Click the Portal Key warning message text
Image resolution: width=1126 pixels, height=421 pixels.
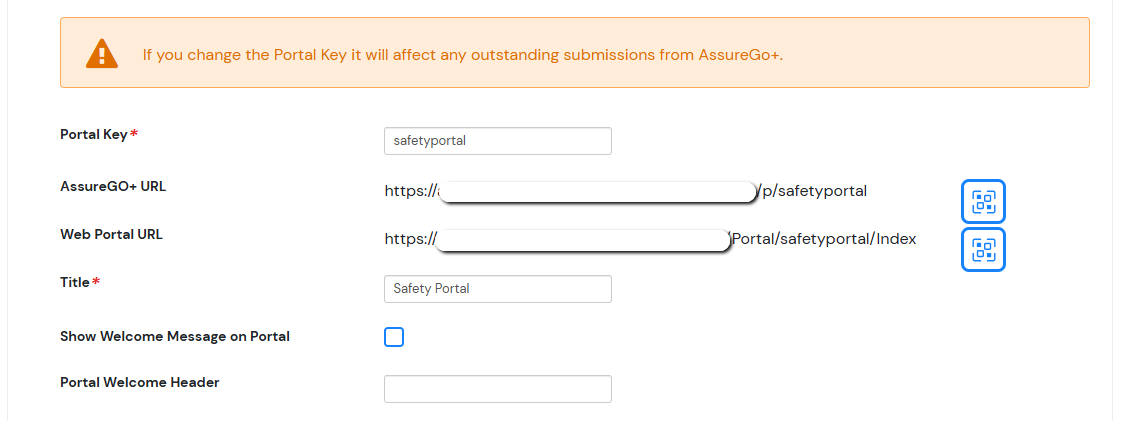pos(462,54)
